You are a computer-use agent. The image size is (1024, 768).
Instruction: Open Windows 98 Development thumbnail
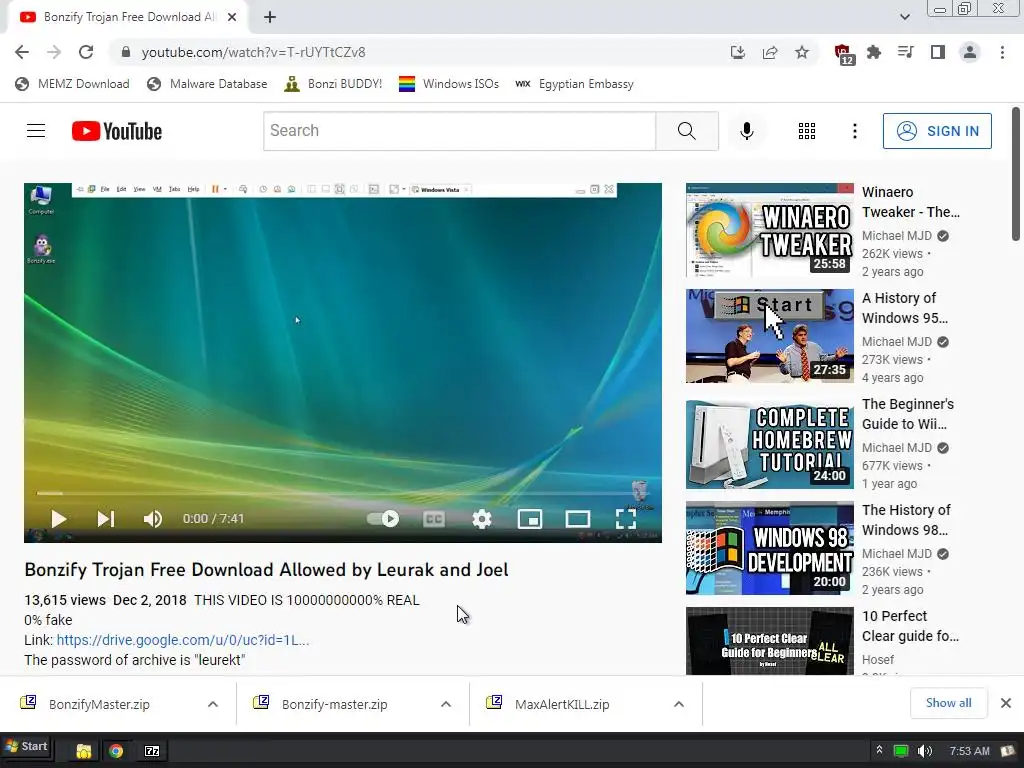(x=769, y=548)
